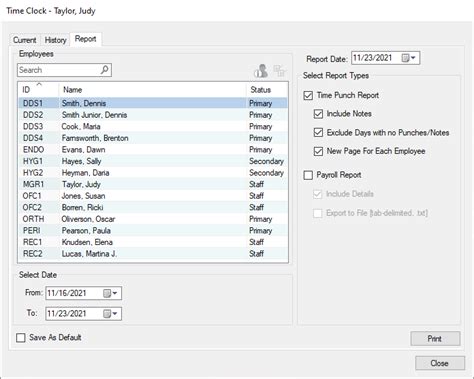Click the magnifier icon in the Search box
The height and width of the screenshot is (379, 474).
(105, 70)
